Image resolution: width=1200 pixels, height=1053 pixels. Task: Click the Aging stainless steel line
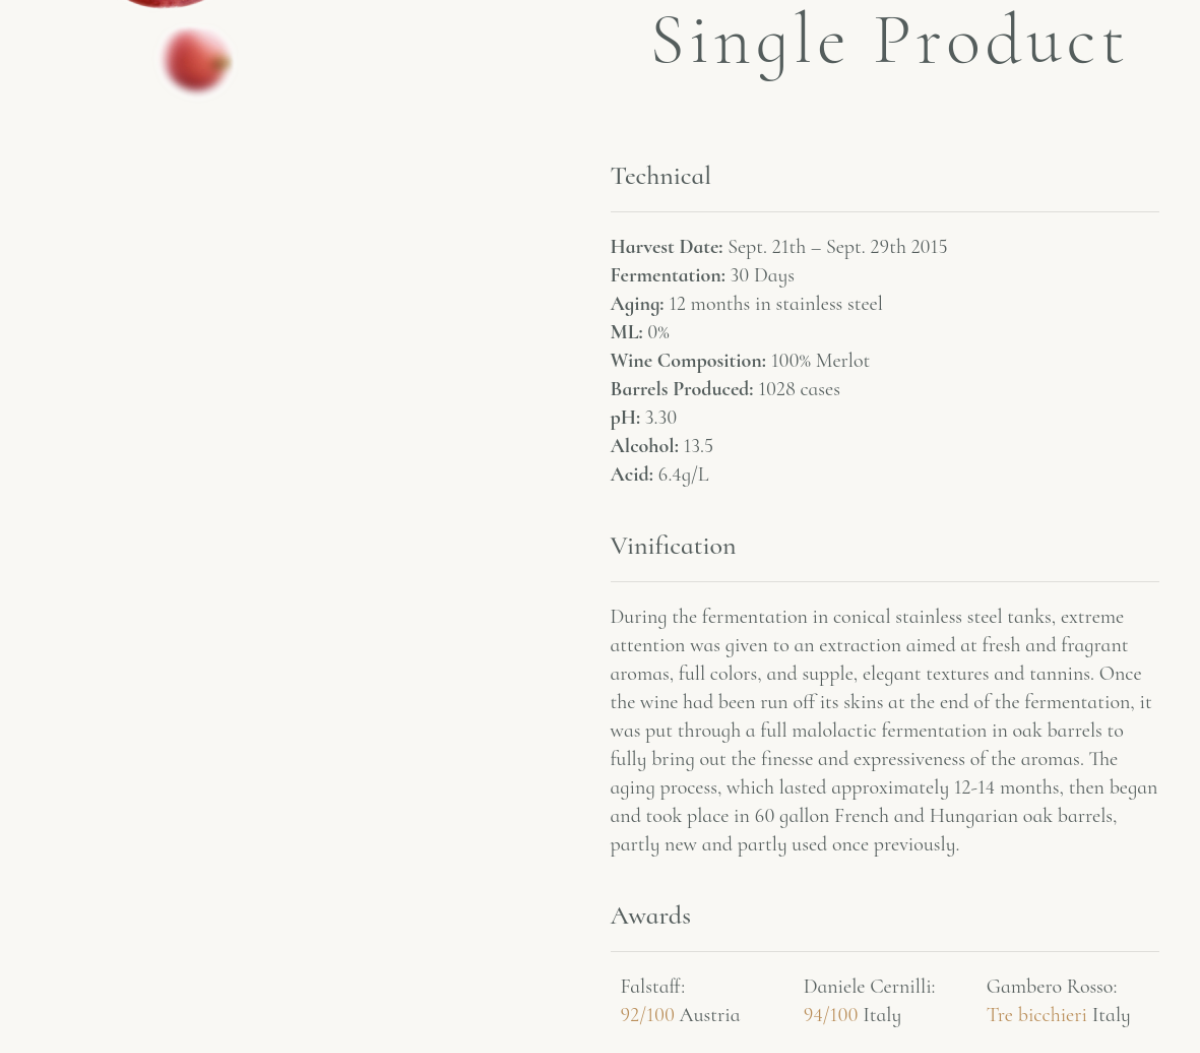coord(746,304)
